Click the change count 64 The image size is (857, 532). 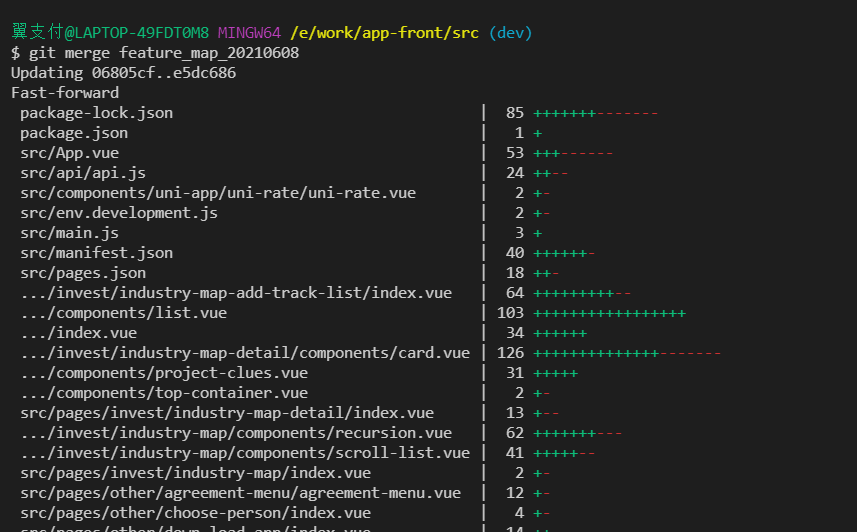pyautogui.click(x=515, y=293)
